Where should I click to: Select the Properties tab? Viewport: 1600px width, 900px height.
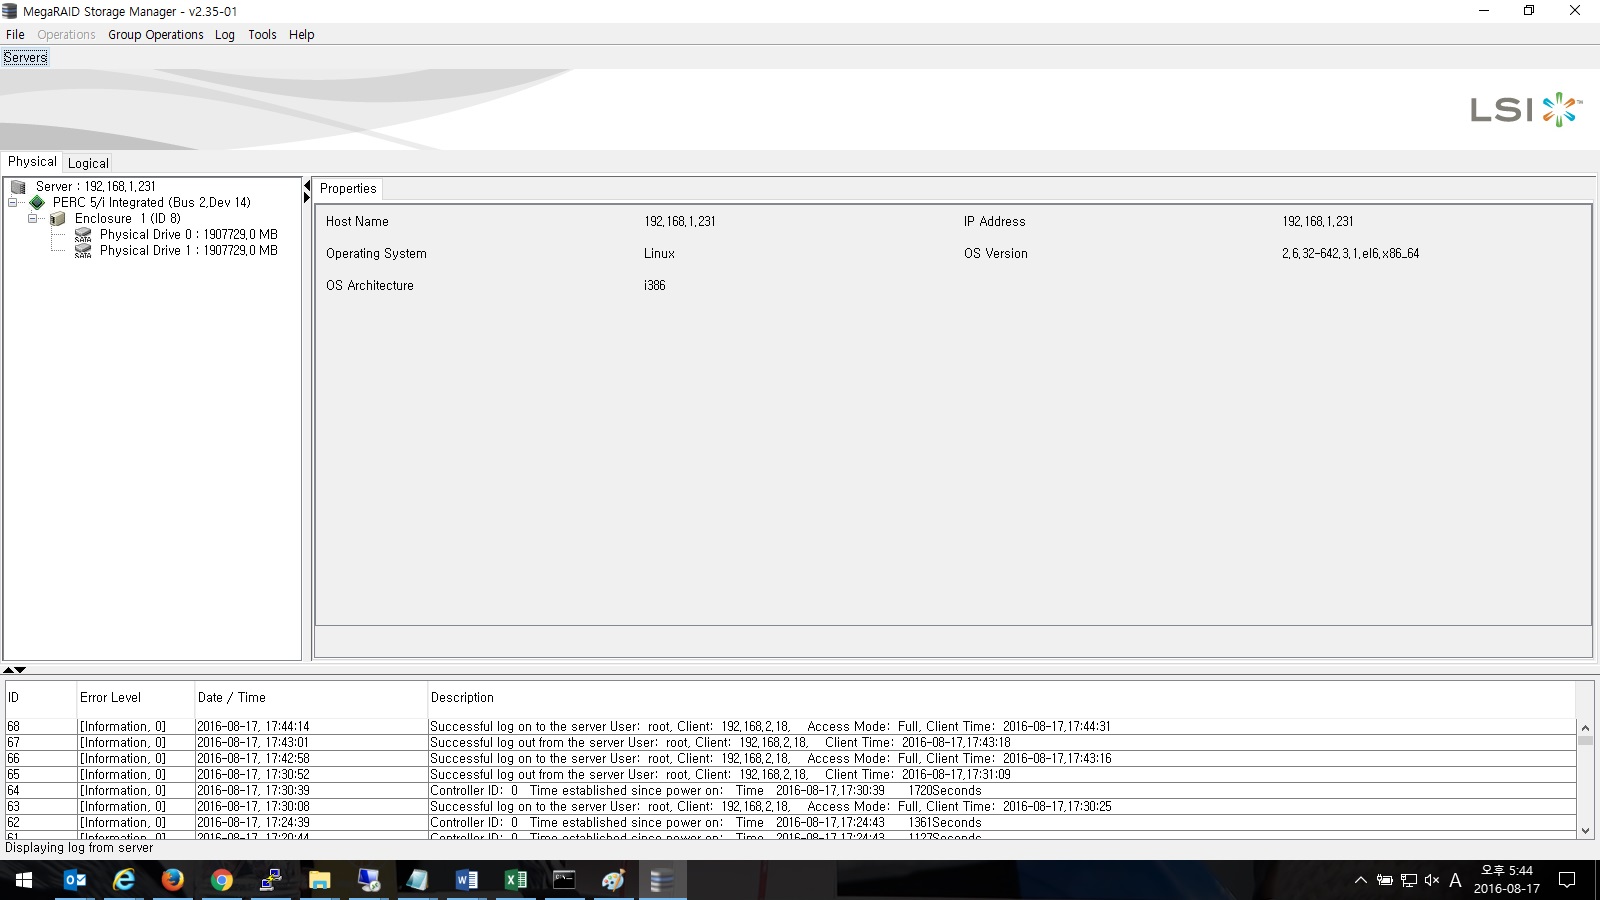point(348,189)
